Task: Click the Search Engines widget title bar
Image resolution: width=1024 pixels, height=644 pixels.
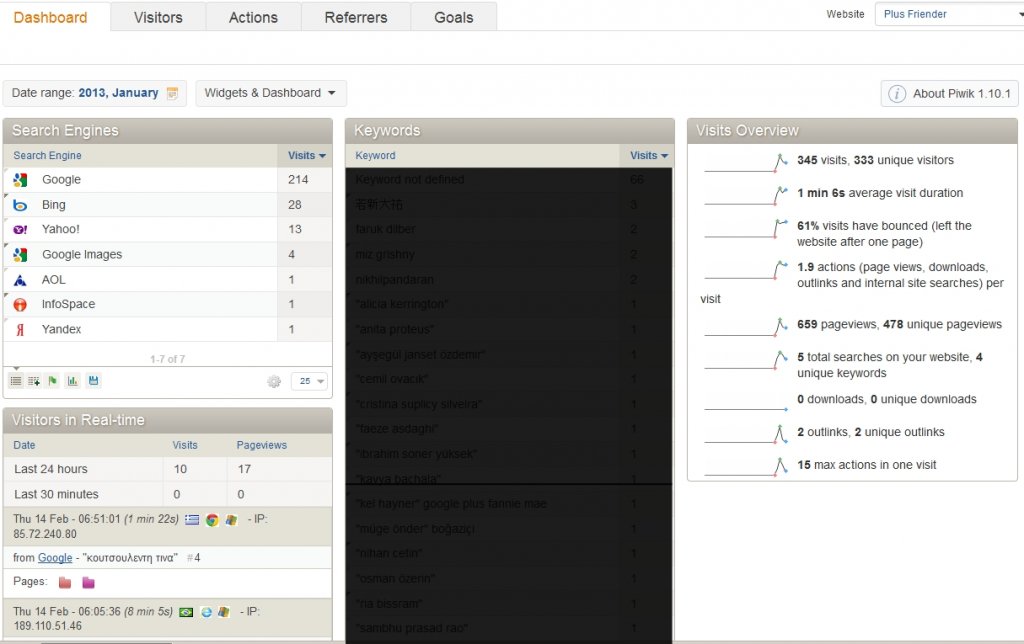Action: click(x=168, y=131)
